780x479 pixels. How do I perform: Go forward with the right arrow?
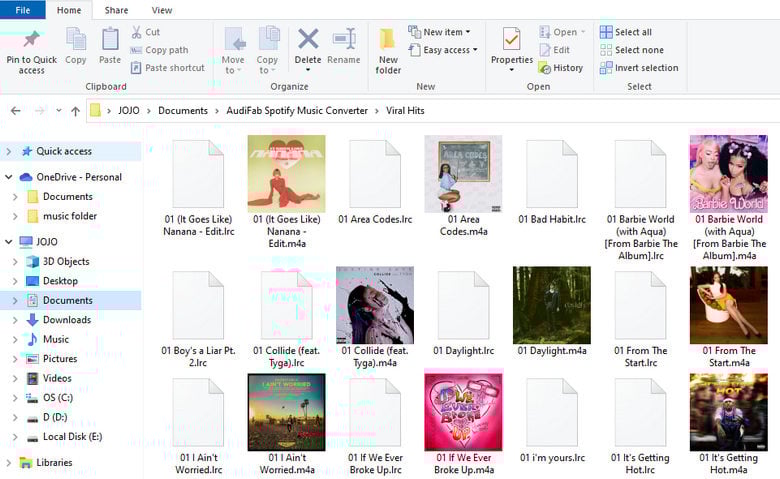point(40,110)
